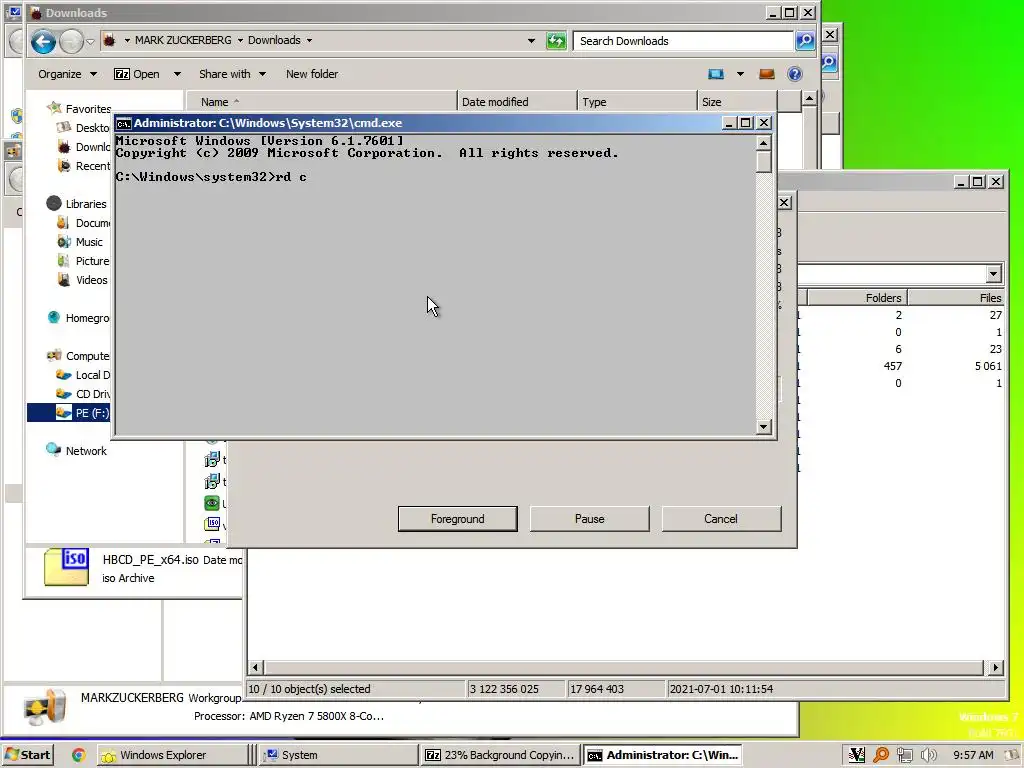The width and height of the screenshot is (1024, 768).
Task: Select PE (F:) drive in the sidebar
Action: click(x=69, y=413)
